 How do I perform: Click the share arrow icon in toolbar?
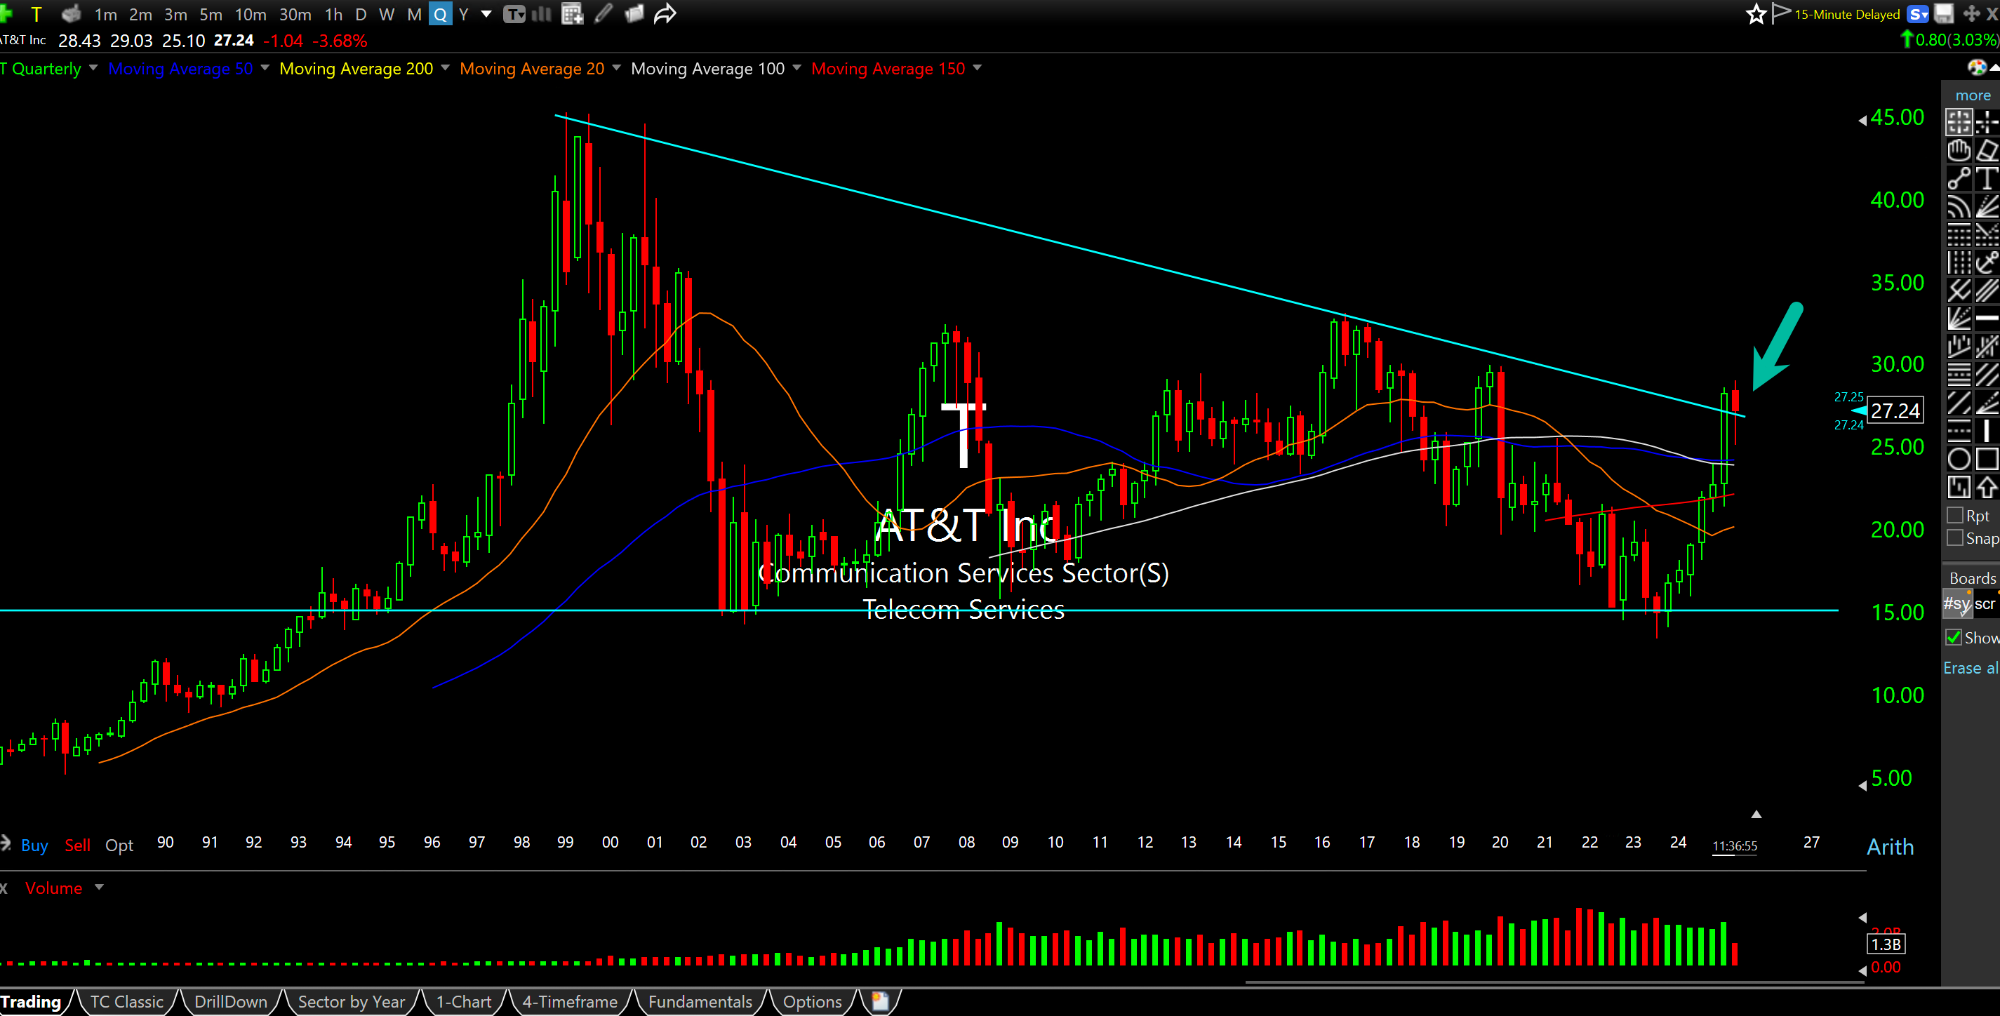point(665,14)
